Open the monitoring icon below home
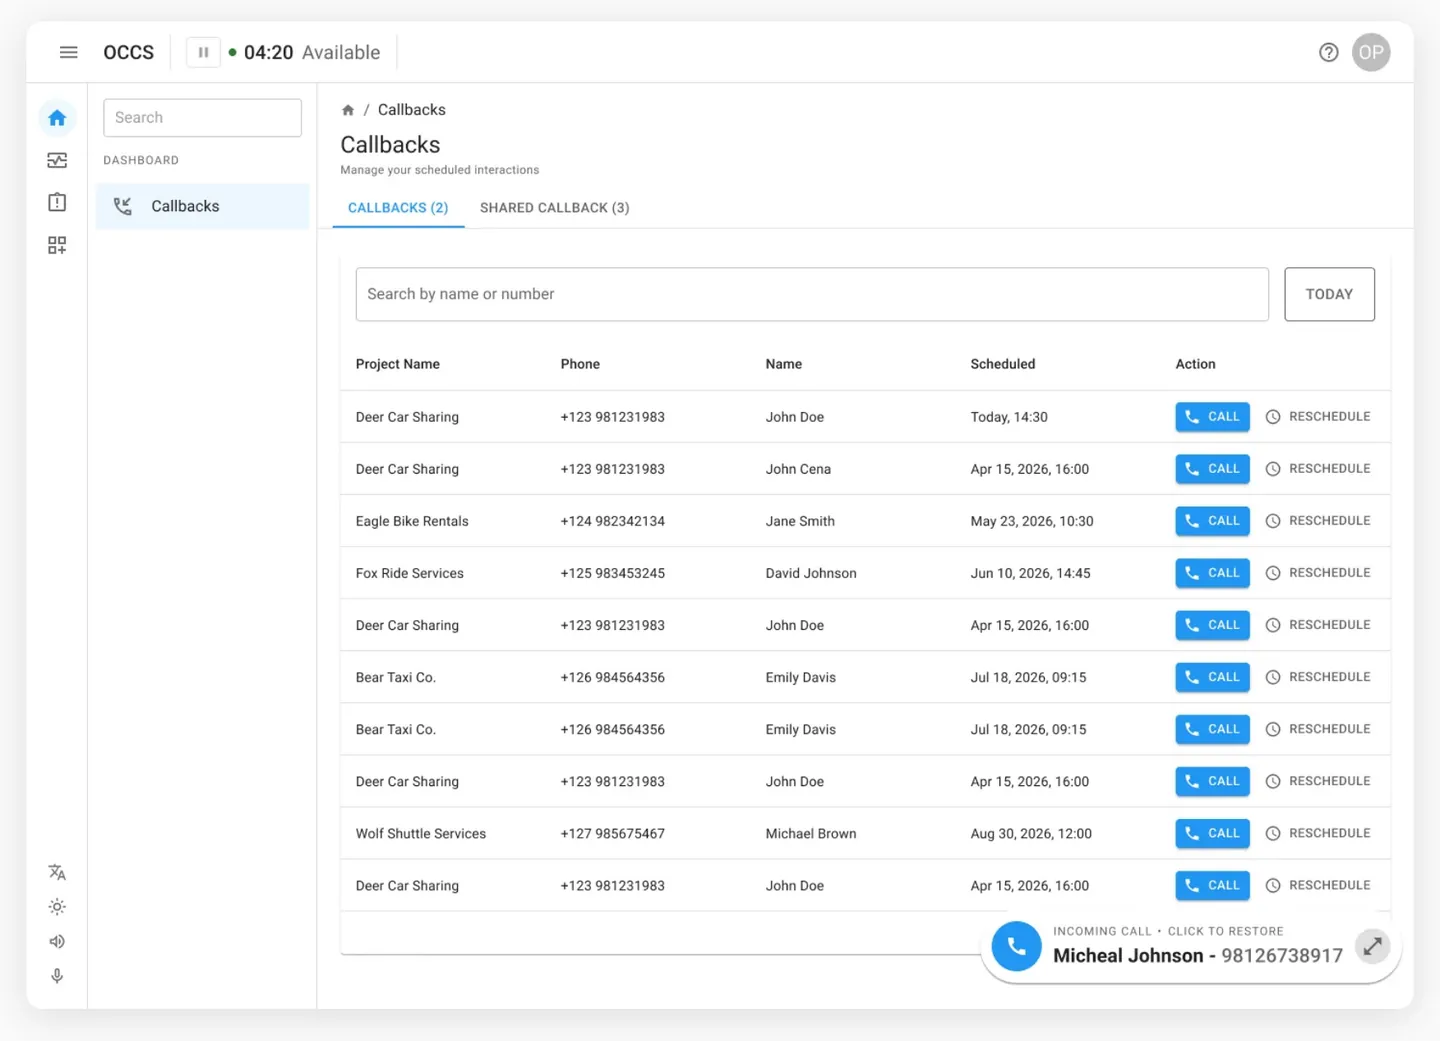 (57, 160)
